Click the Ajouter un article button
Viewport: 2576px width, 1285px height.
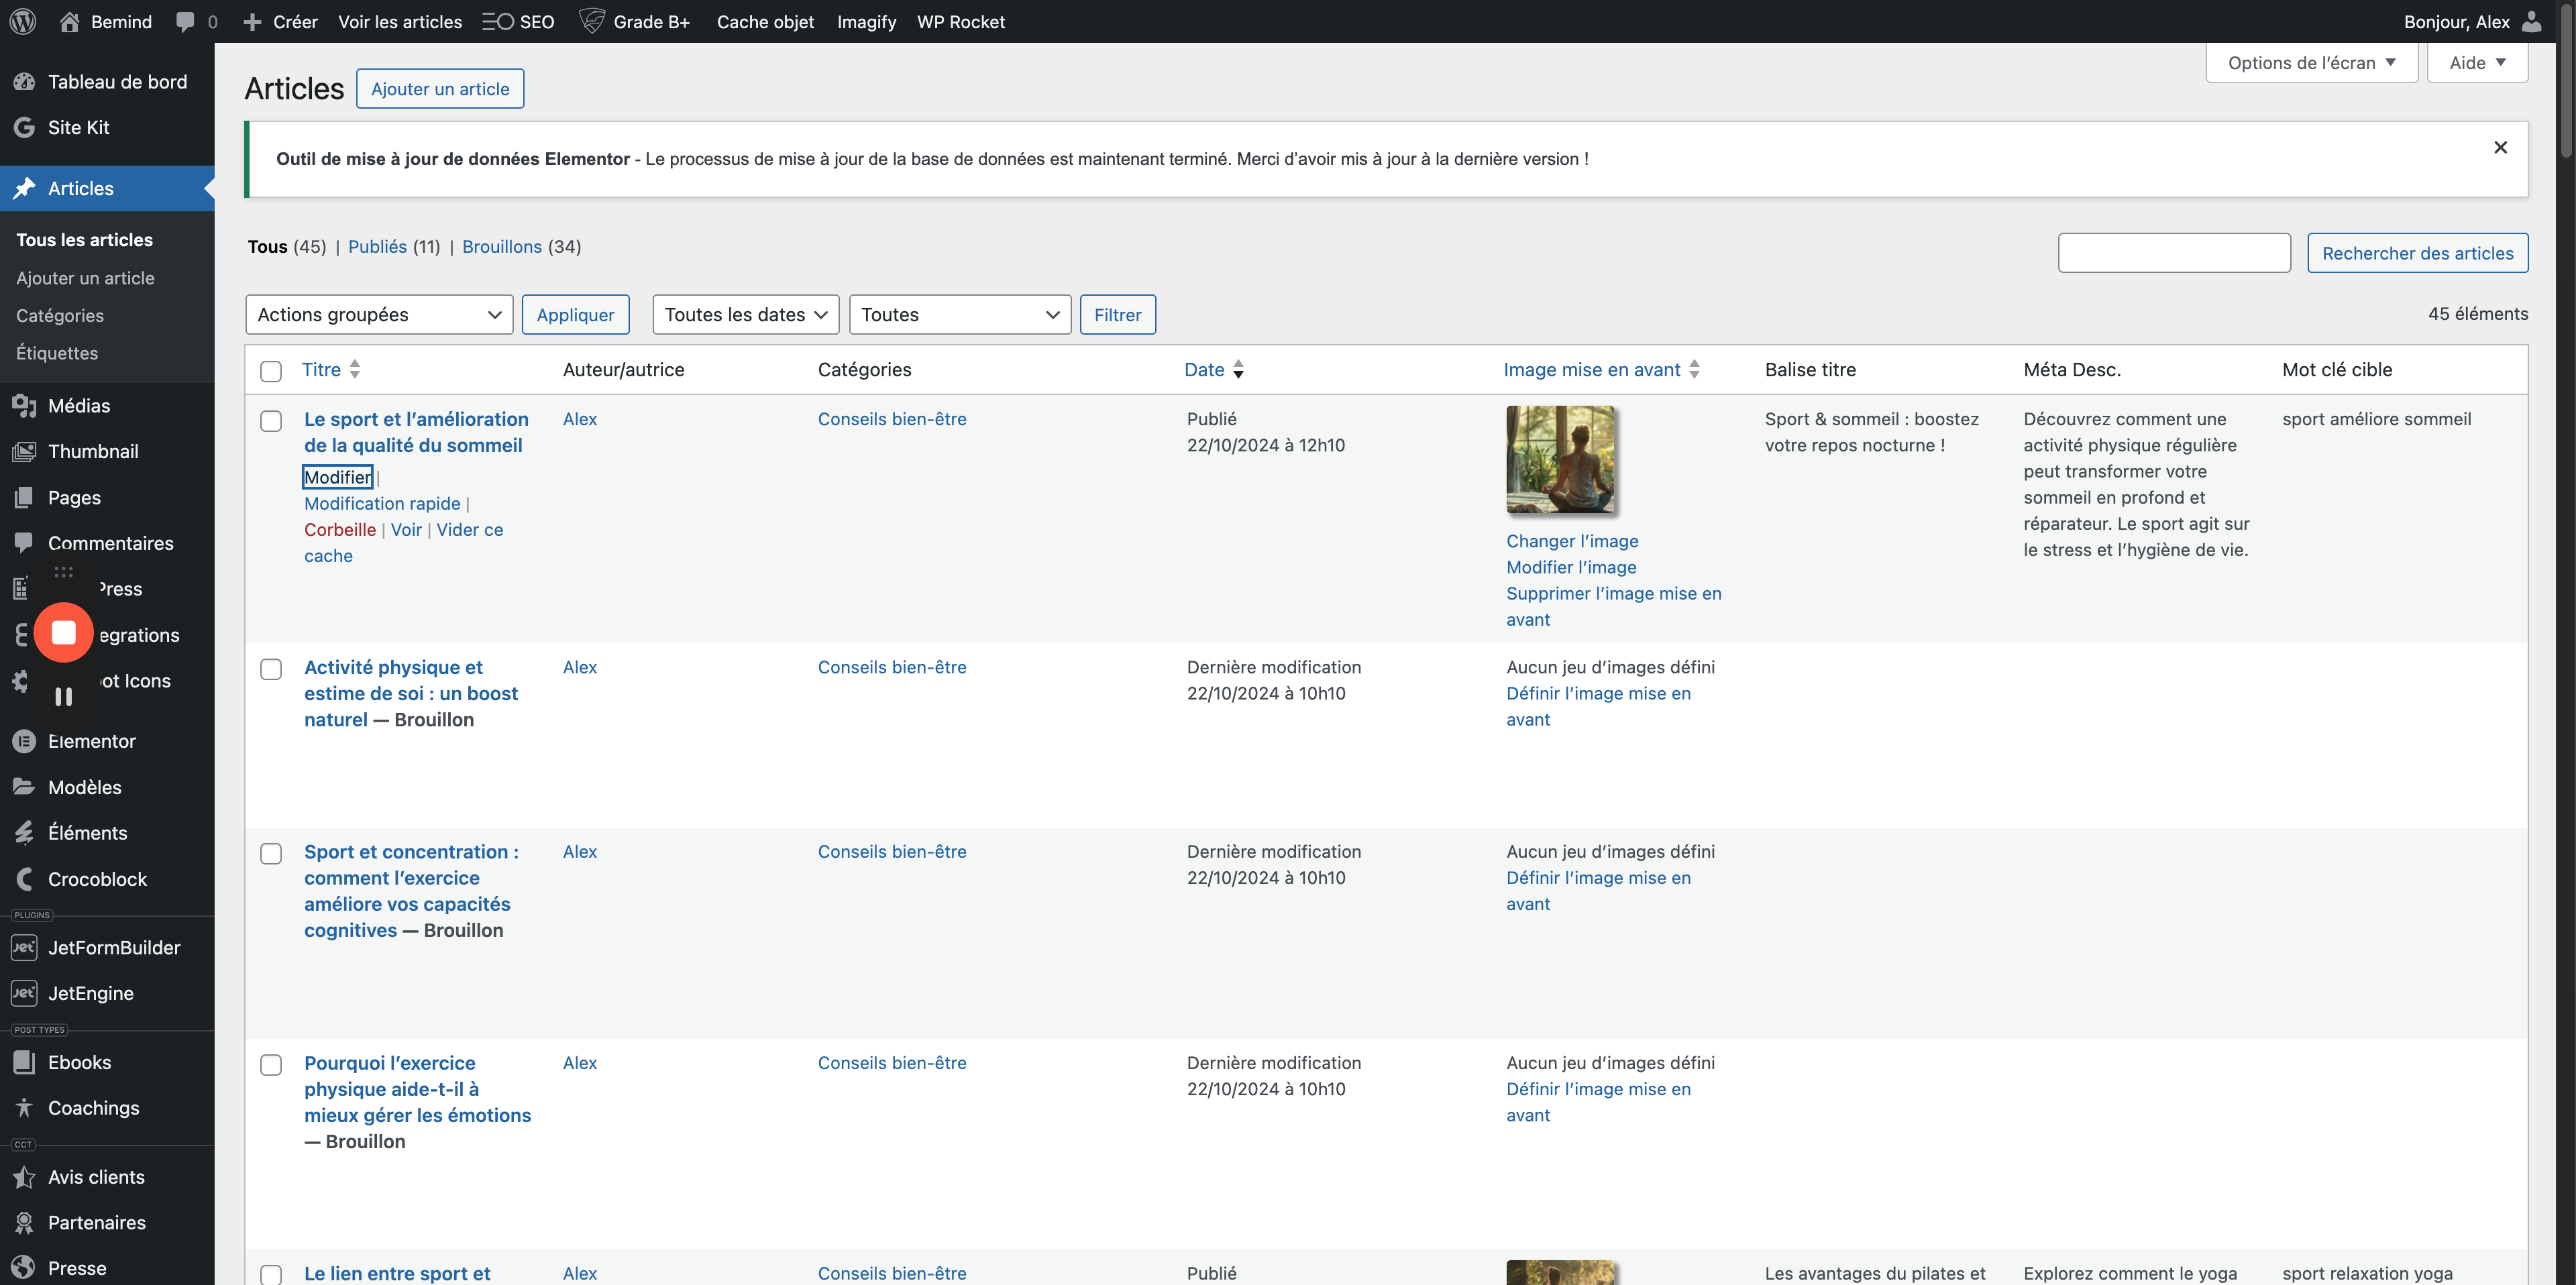click(x=440, y=89)
